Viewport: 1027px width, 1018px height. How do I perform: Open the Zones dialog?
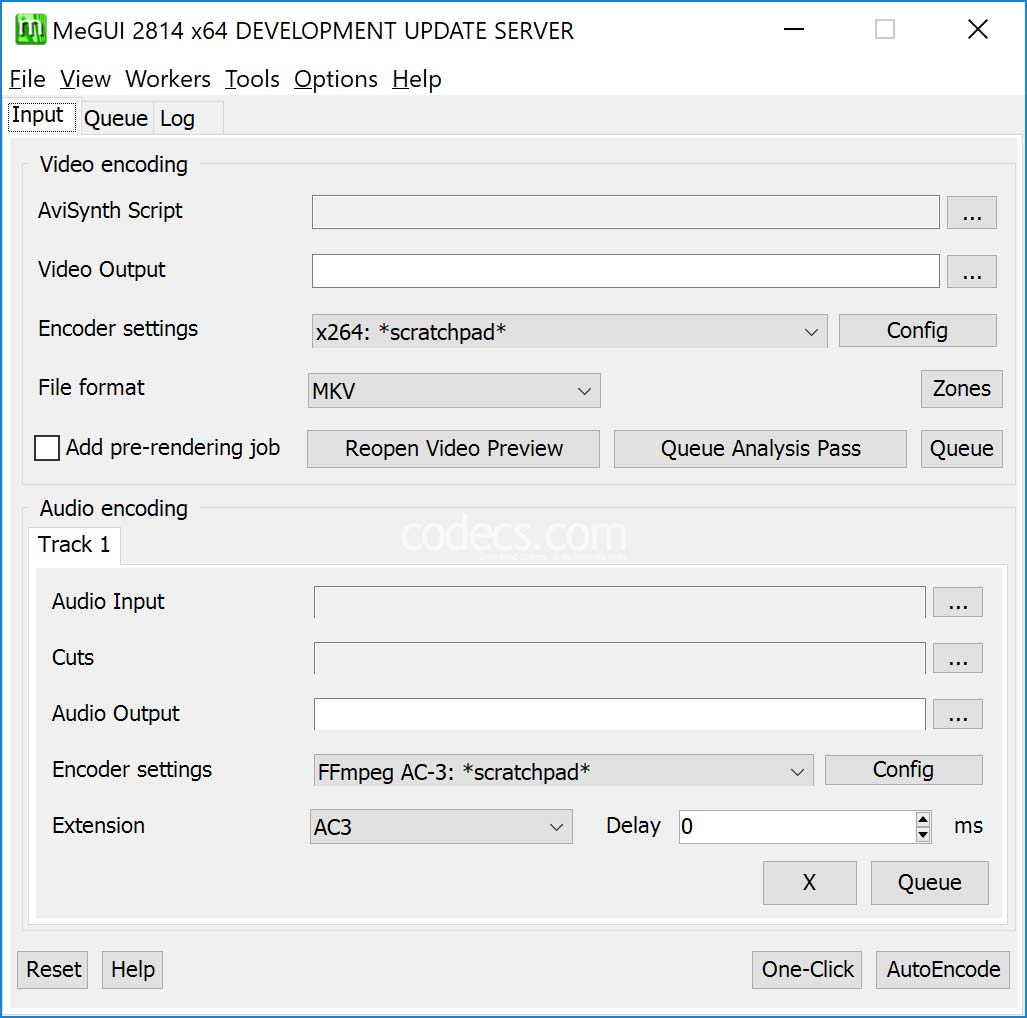click(962, 389)
